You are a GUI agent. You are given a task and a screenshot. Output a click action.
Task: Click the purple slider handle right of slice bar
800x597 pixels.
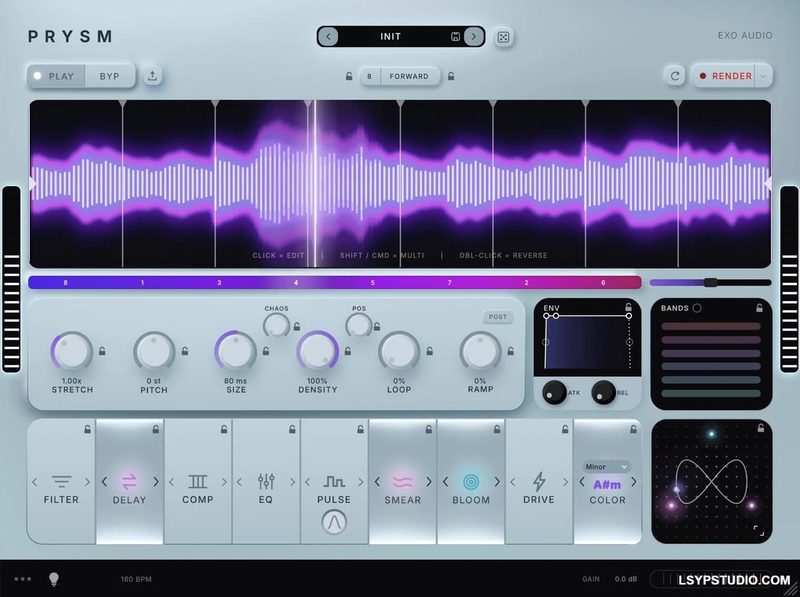click(710, 282)
